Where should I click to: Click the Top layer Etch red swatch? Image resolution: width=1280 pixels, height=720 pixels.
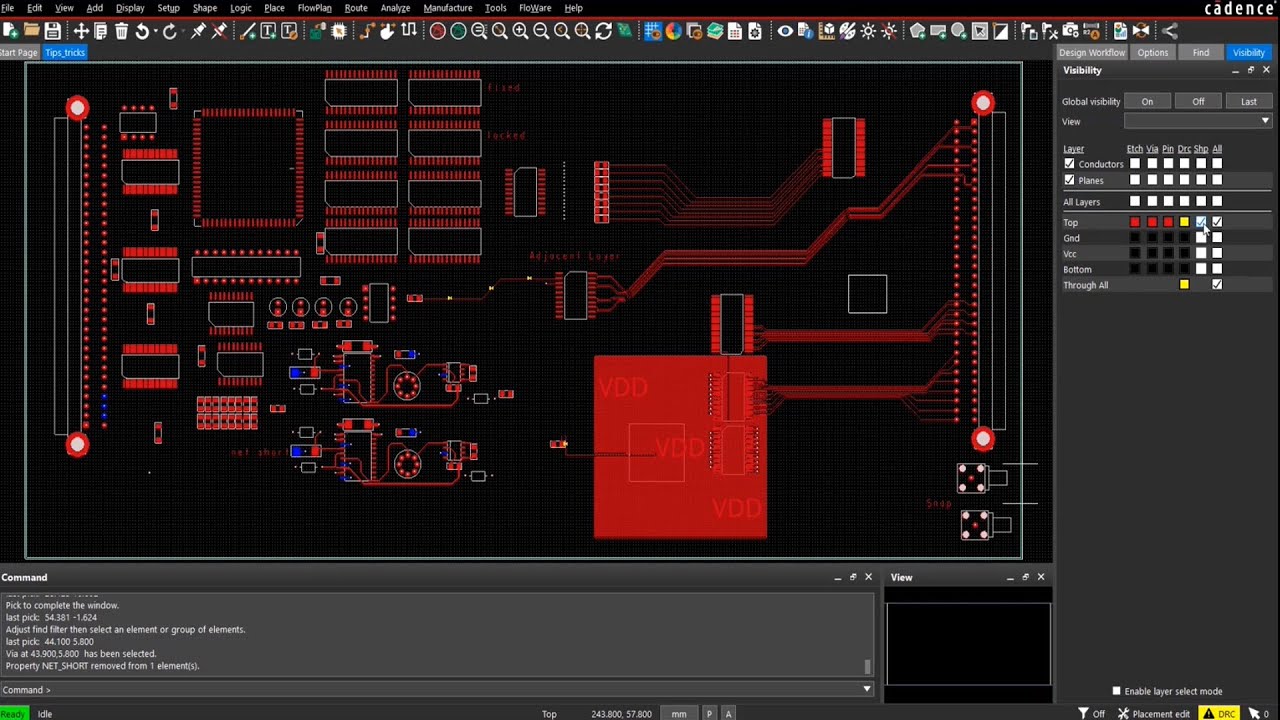click(x=1135, y=222)
